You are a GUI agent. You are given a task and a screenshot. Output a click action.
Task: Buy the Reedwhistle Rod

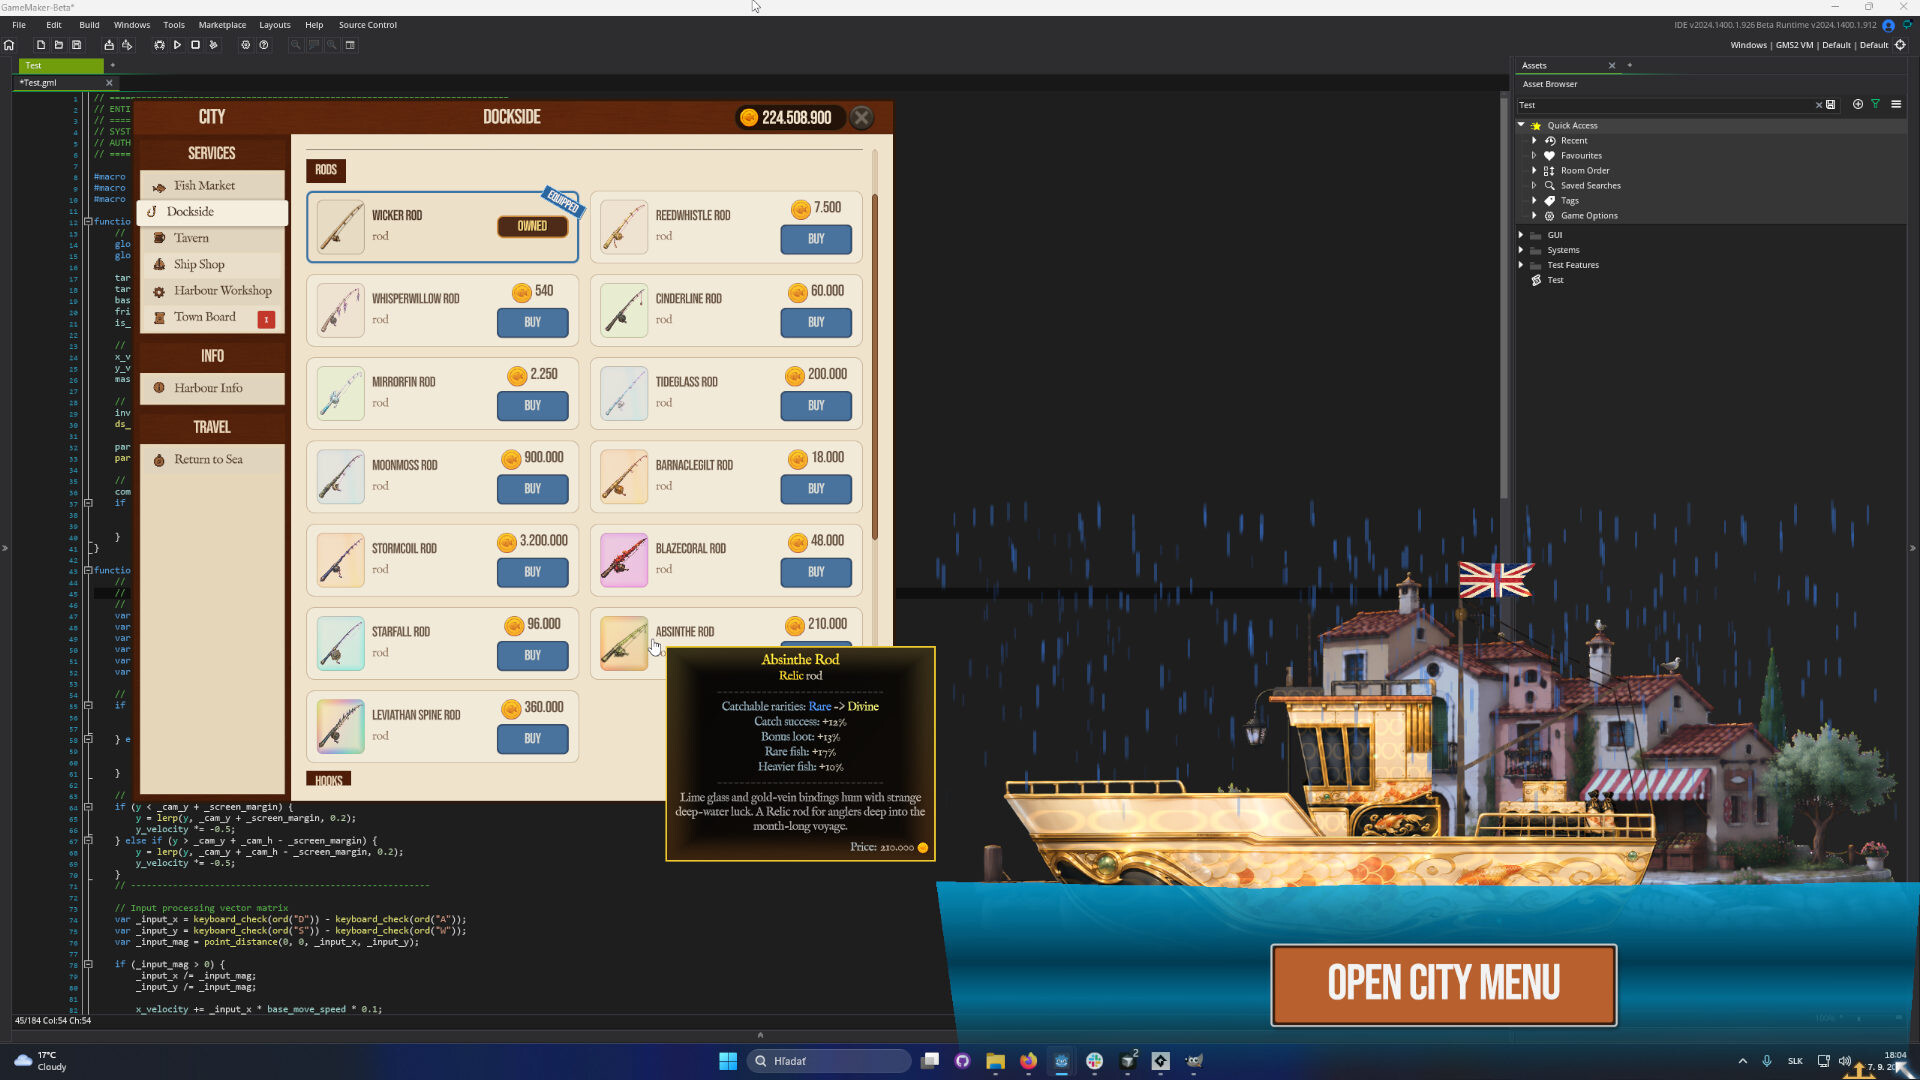[816, 239]
